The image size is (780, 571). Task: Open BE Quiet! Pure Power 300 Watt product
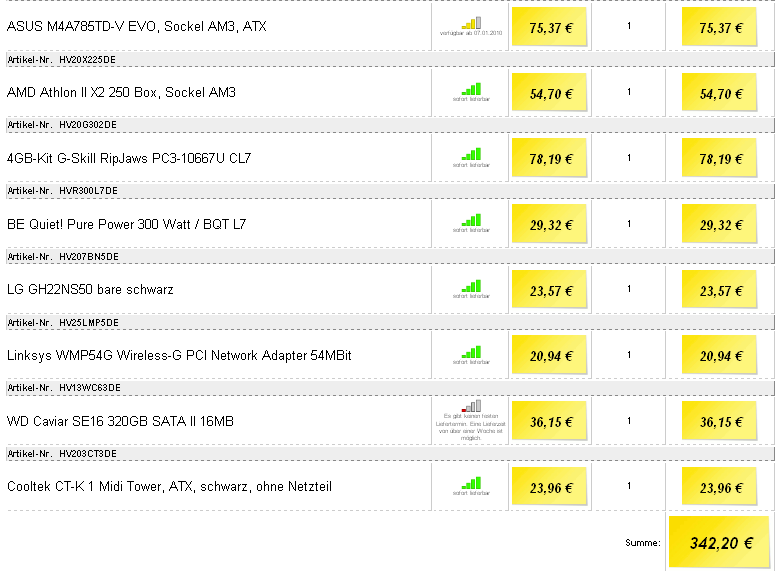pos(126,224)
